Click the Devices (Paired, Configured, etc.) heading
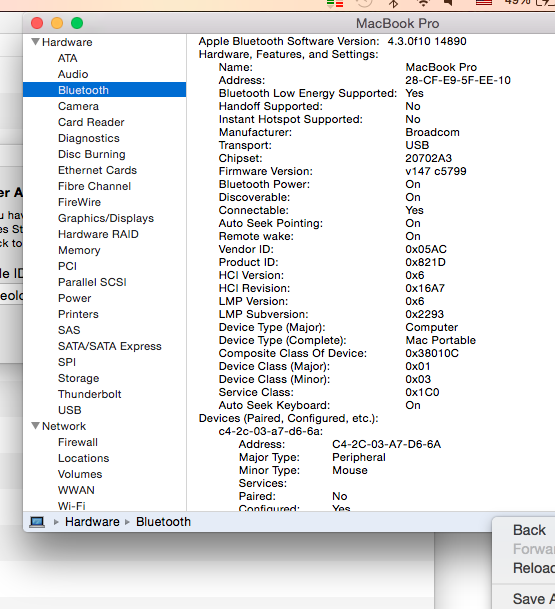The image size is (555, 609). click(x=289, y=419)
